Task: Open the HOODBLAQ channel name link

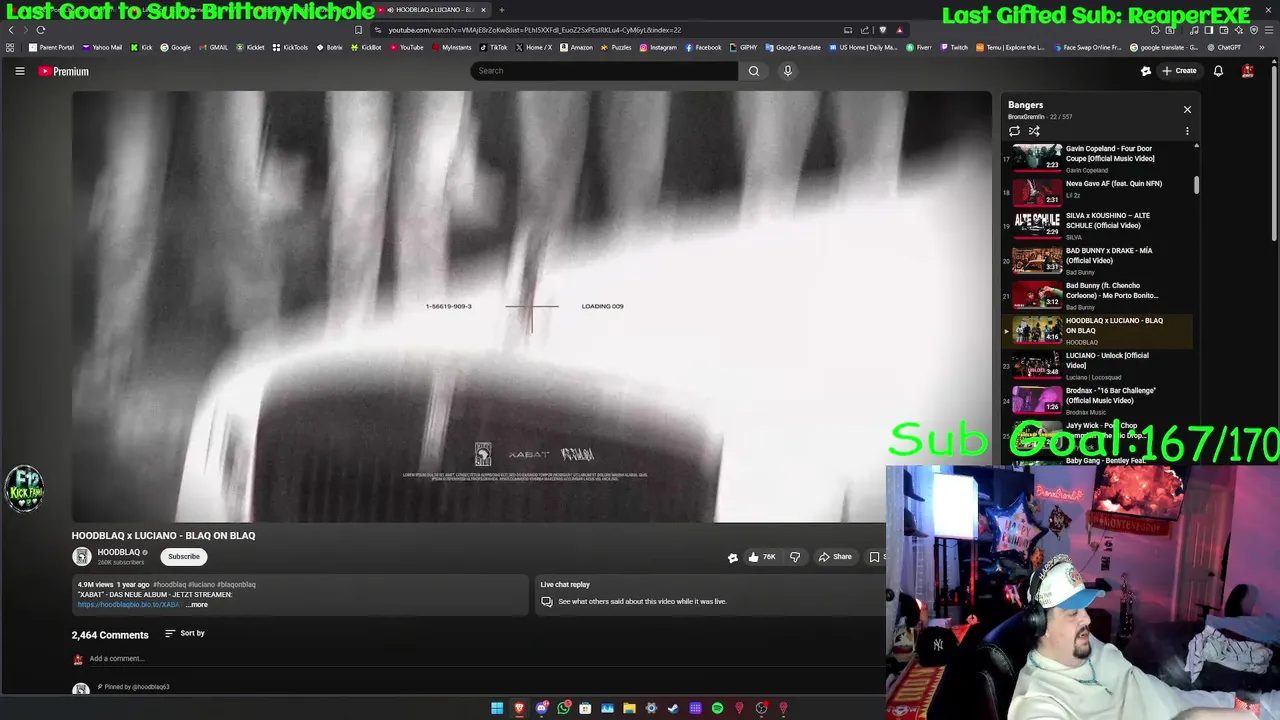Action: (118, 552)
